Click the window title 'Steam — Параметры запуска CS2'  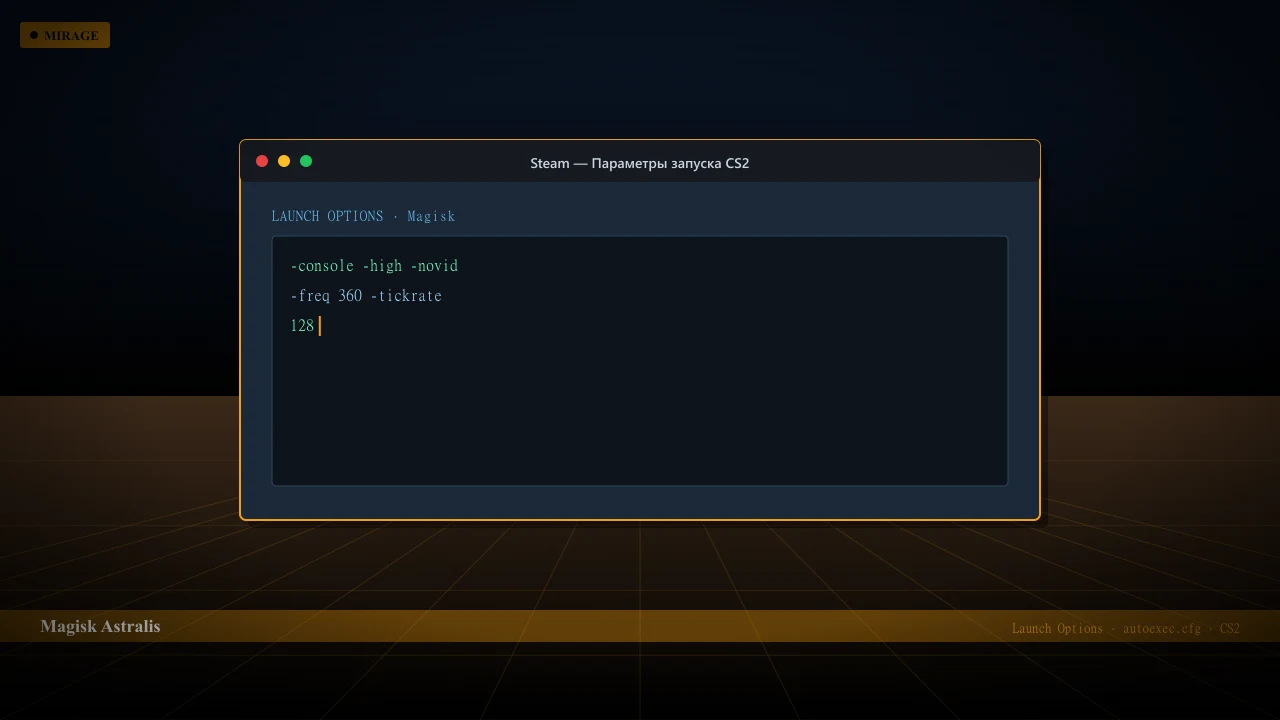(640, 163)
